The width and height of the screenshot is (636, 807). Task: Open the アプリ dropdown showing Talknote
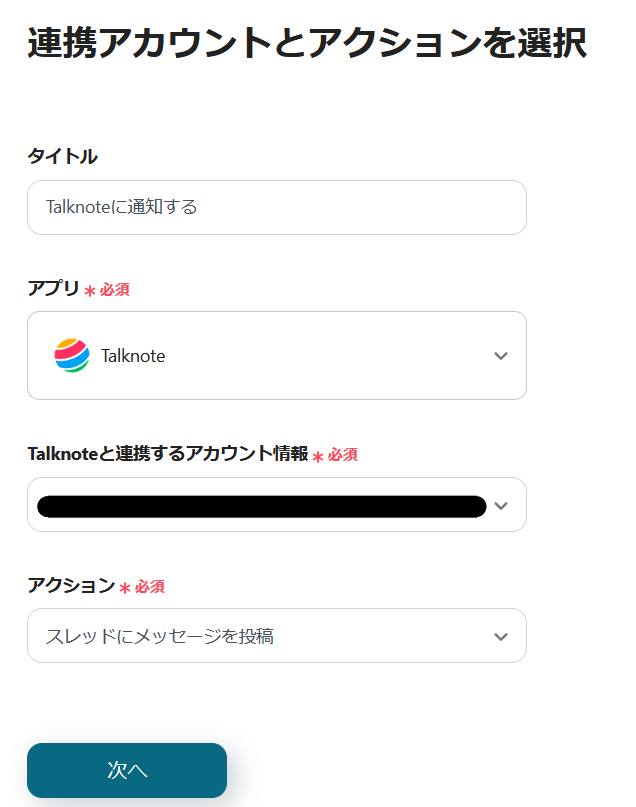tap(277, 355)
